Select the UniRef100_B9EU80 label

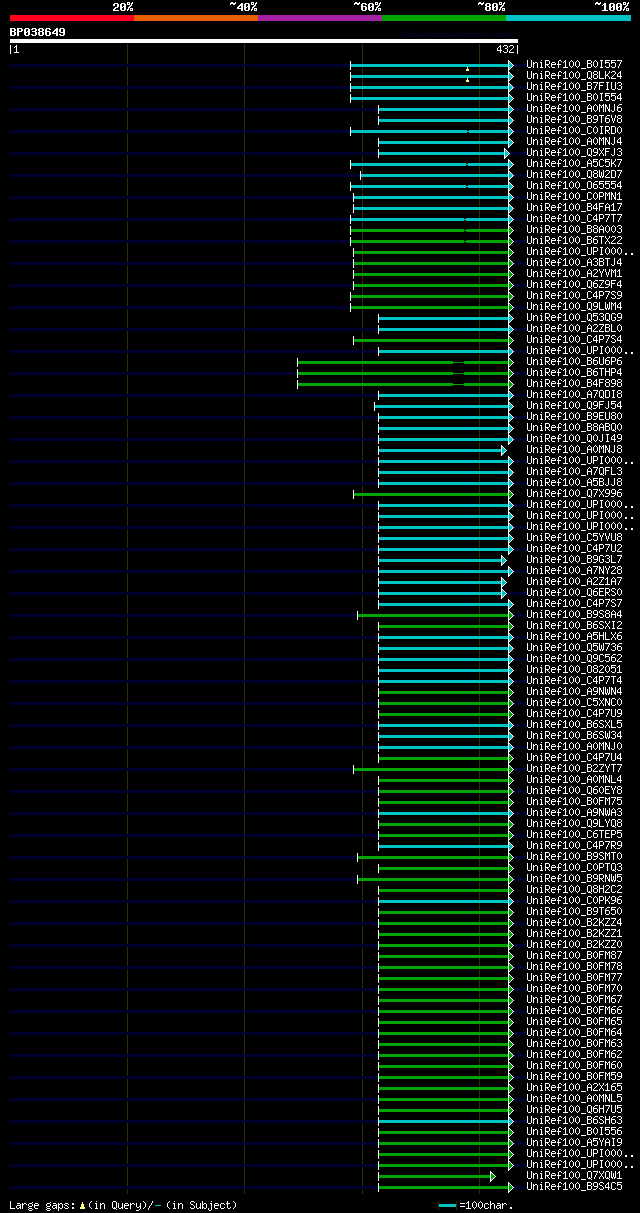point(574,416)
